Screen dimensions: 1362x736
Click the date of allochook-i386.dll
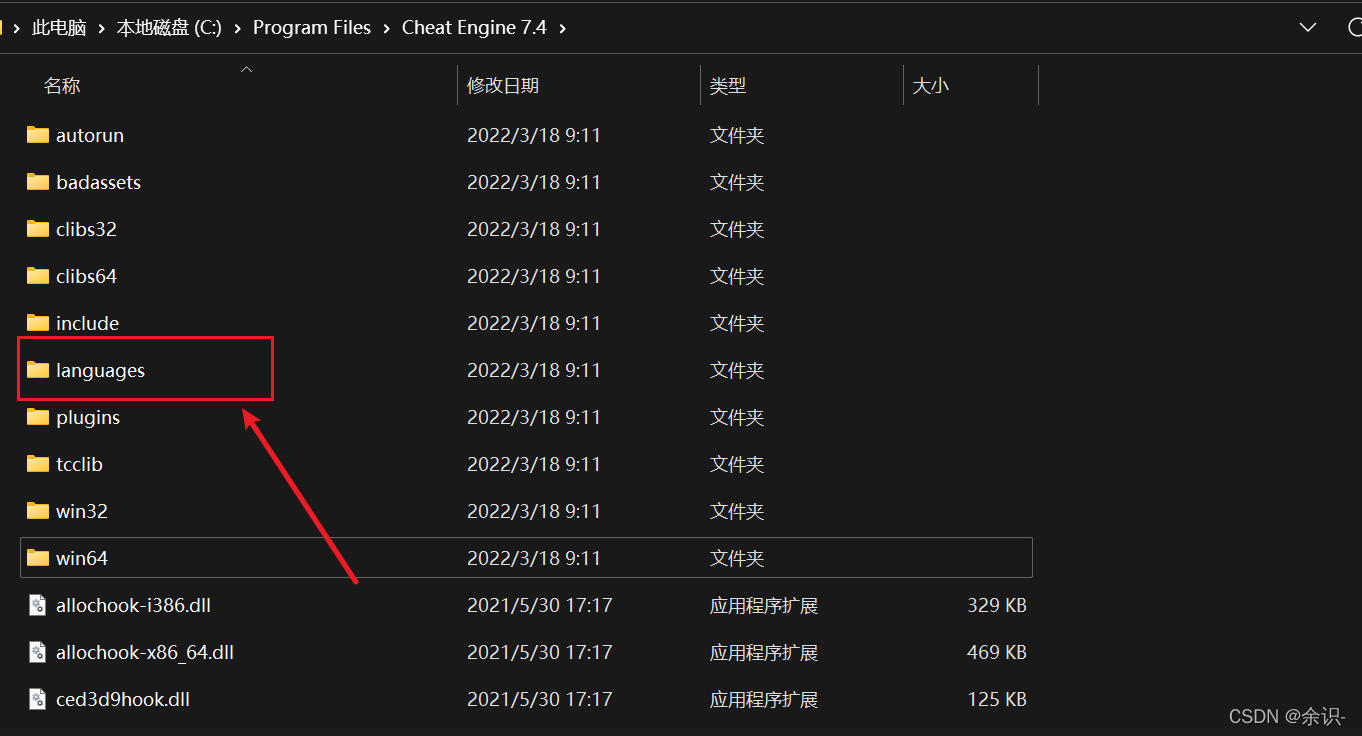pos(540,605)
